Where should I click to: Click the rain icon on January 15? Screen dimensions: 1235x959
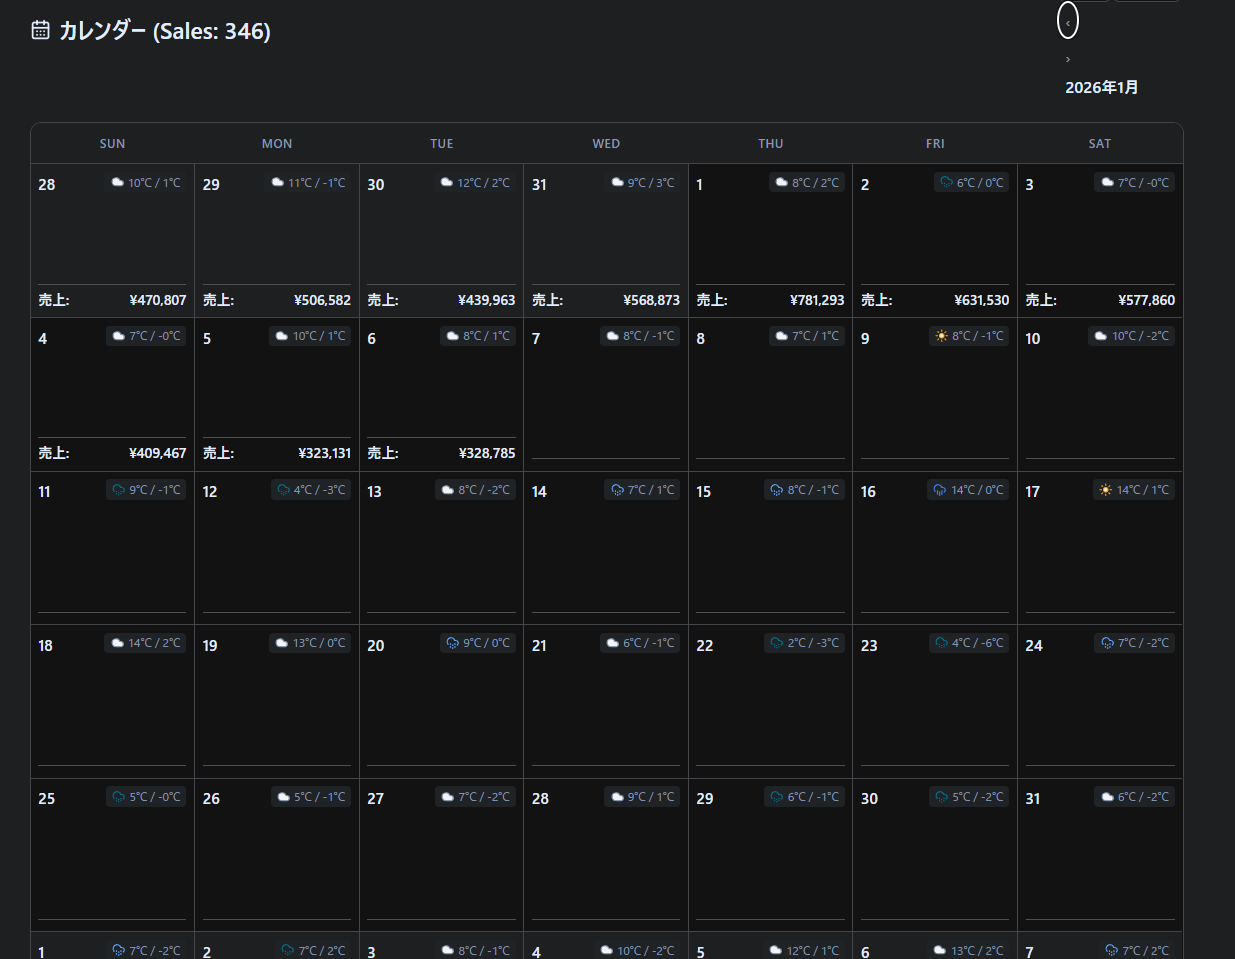pyautogui.click(x=777, y=490)
